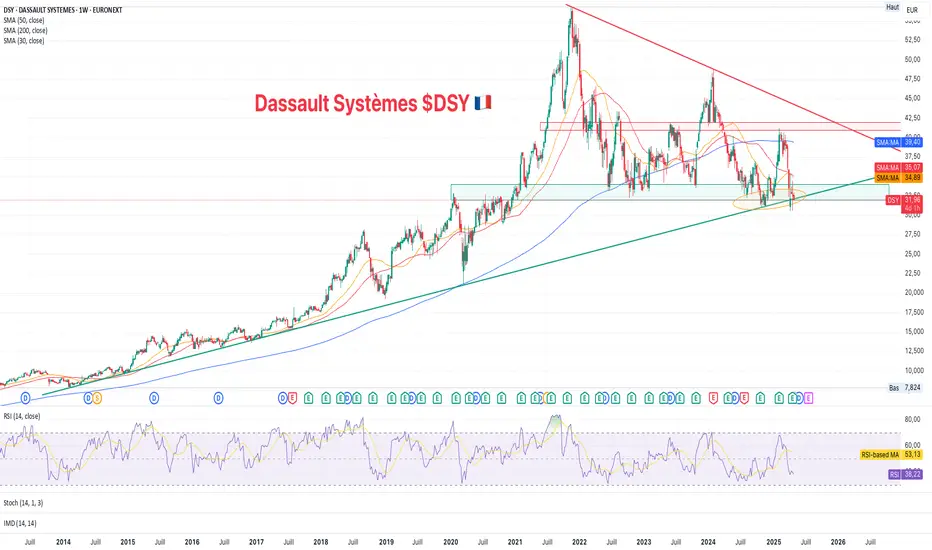Open the first red E earnings marker near 2017
The height and width of the screenshot is (550, 932).
pyautogui.click(x=292, y=398)
